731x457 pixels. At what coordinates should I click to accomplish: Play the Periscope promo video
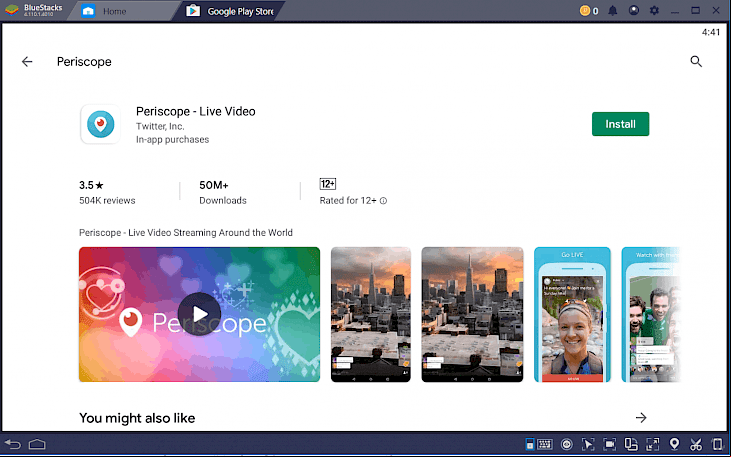[199, 314]
